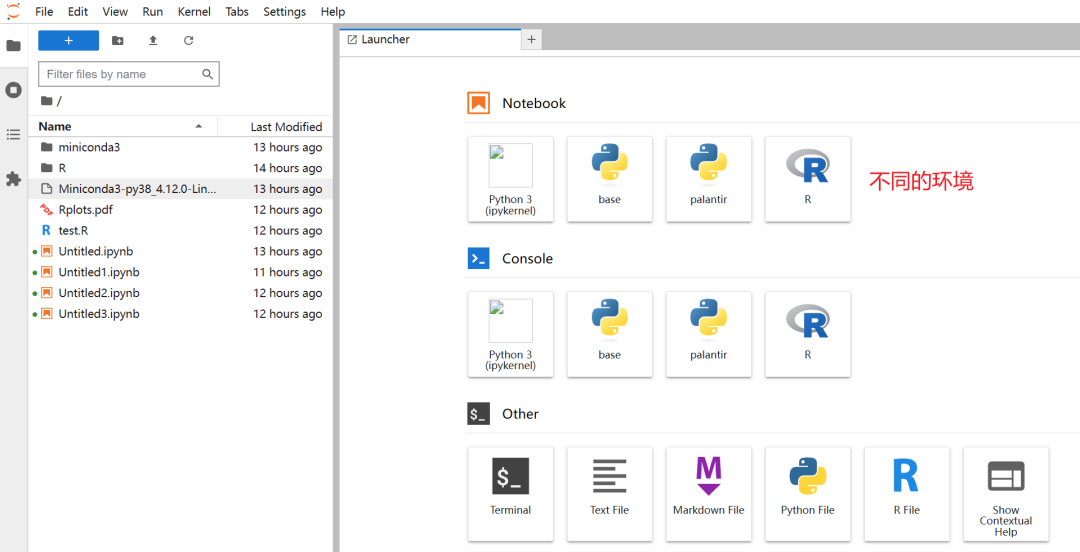Open Running Terminals and Kernels sidebar
Image resolution: width=1080 pixels, height=552 pixels.
point(13,90)
